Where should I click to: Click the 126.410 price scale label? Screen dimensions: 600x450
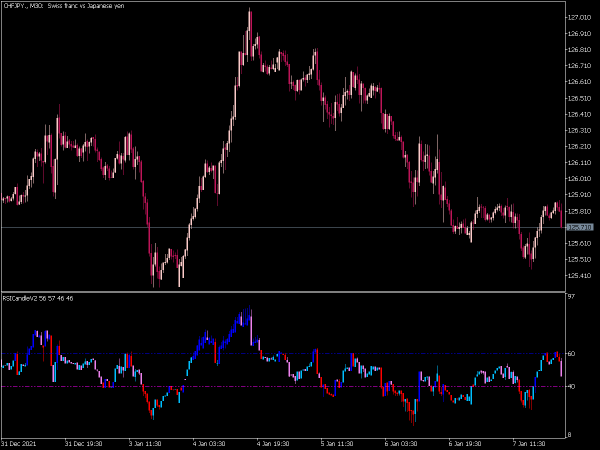coord(580,114)
